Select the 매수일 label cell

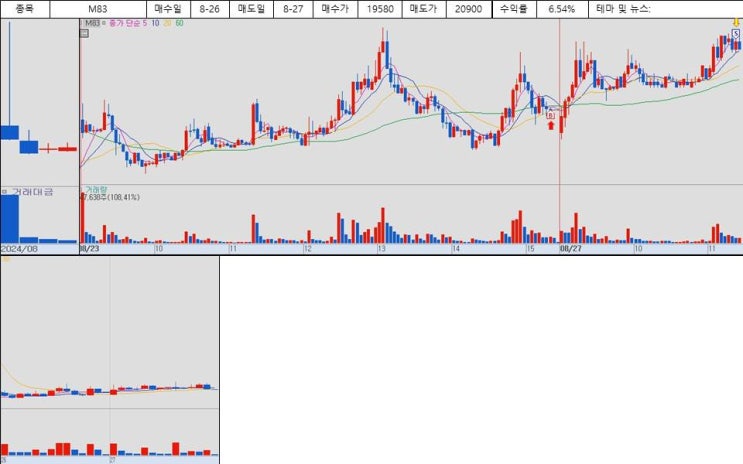coord(168,9)
